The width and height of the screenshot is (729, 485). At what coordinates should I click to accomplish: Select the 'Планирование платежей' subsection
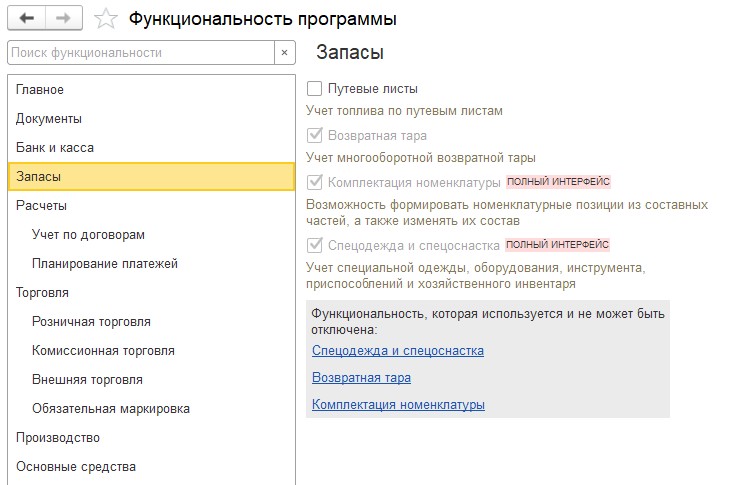tap(152, 264)
